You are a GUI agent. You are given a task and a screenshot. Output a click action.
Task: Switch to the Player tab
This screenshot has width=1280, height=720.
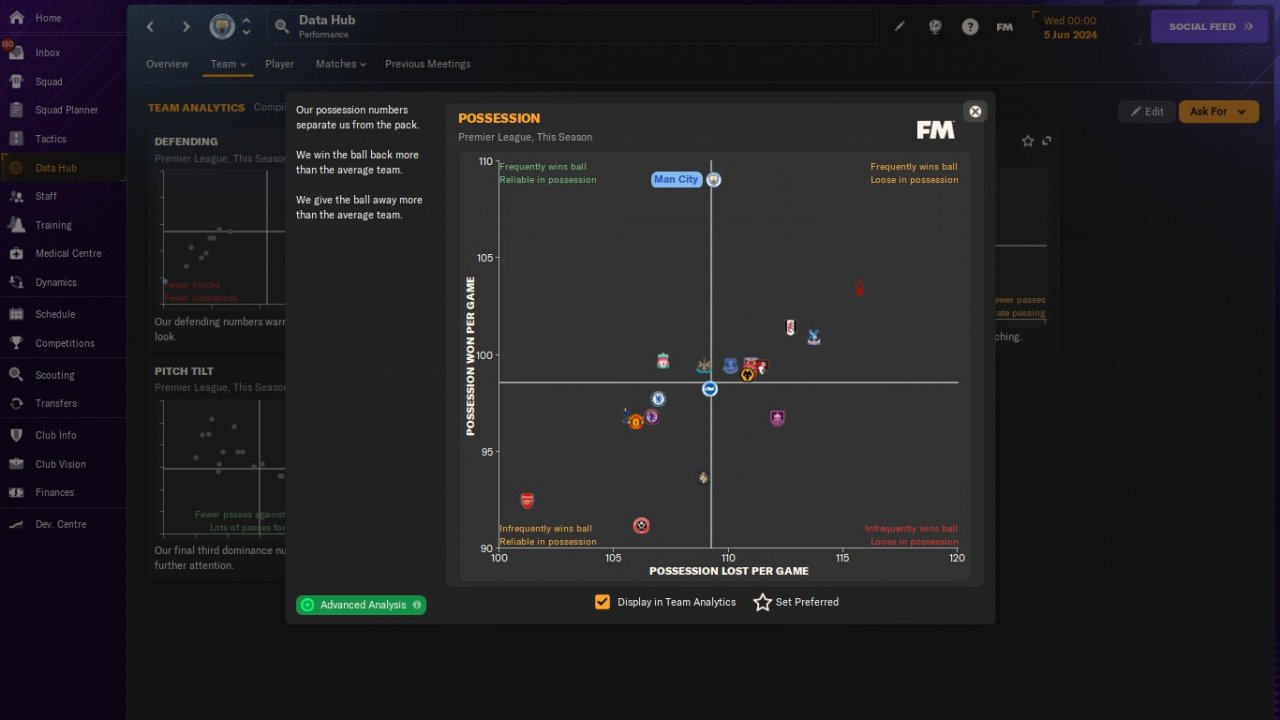tap(280, 64)
